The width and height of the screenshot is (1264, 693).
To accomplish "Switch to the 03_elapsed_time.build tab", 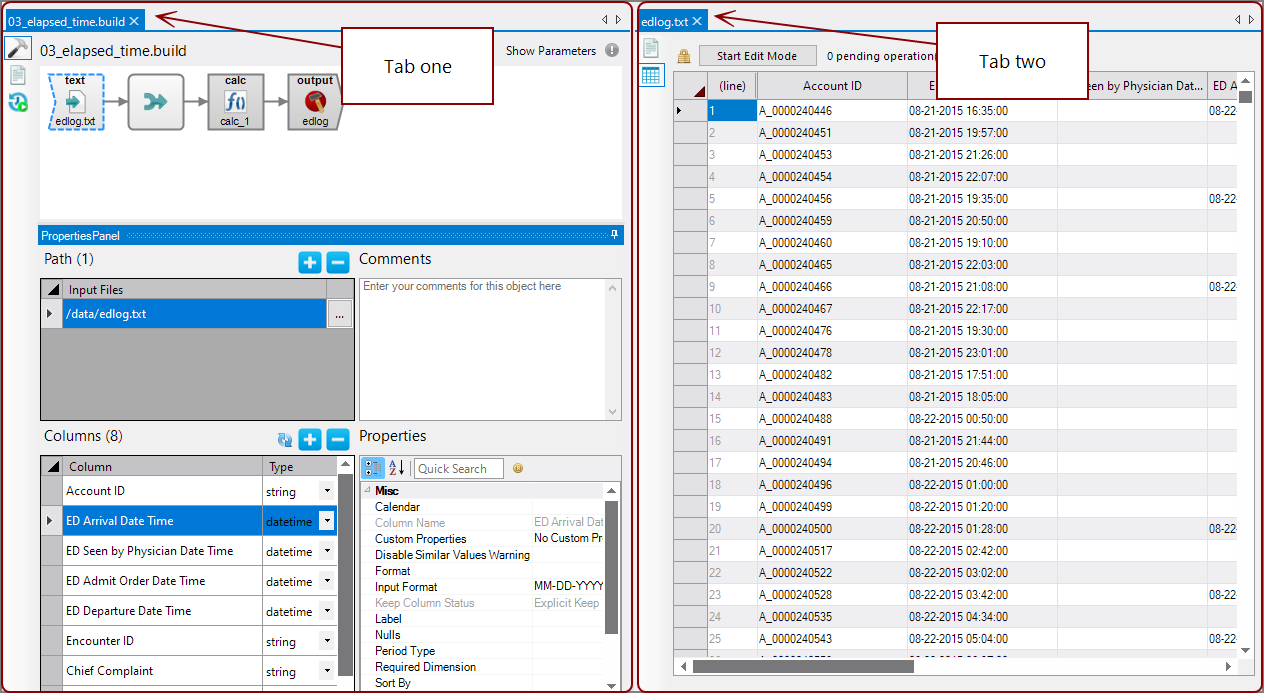I will (x=67, y=20).
